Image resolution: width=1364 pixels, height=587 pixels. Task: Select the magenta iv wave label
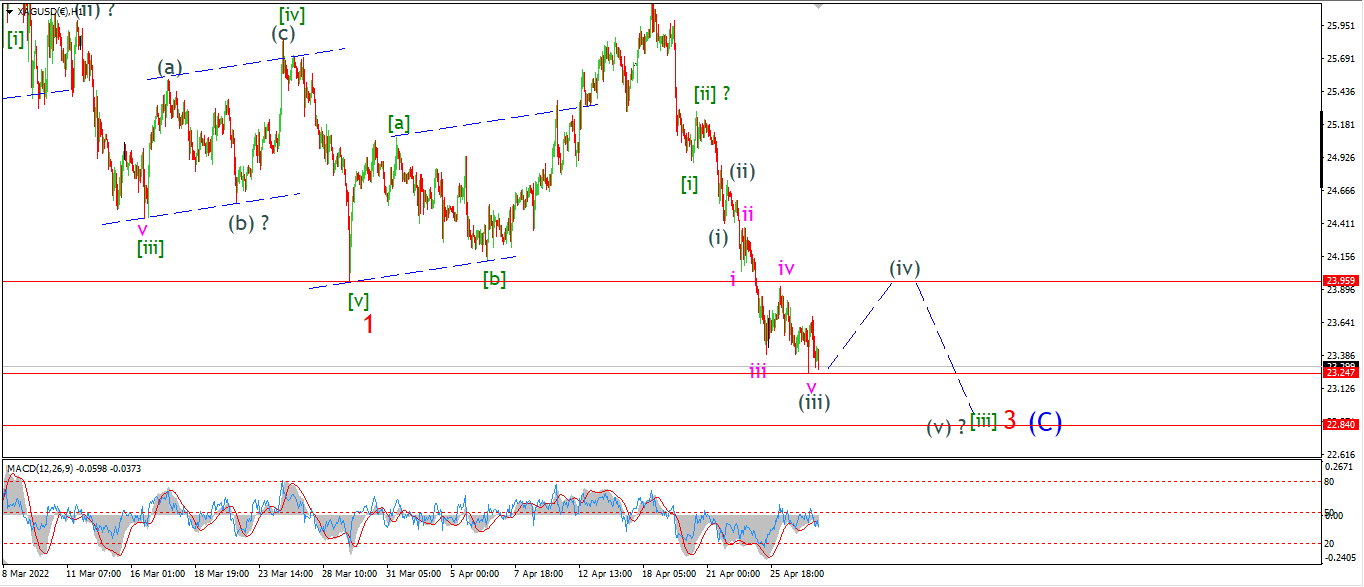[x=786, y=268]
